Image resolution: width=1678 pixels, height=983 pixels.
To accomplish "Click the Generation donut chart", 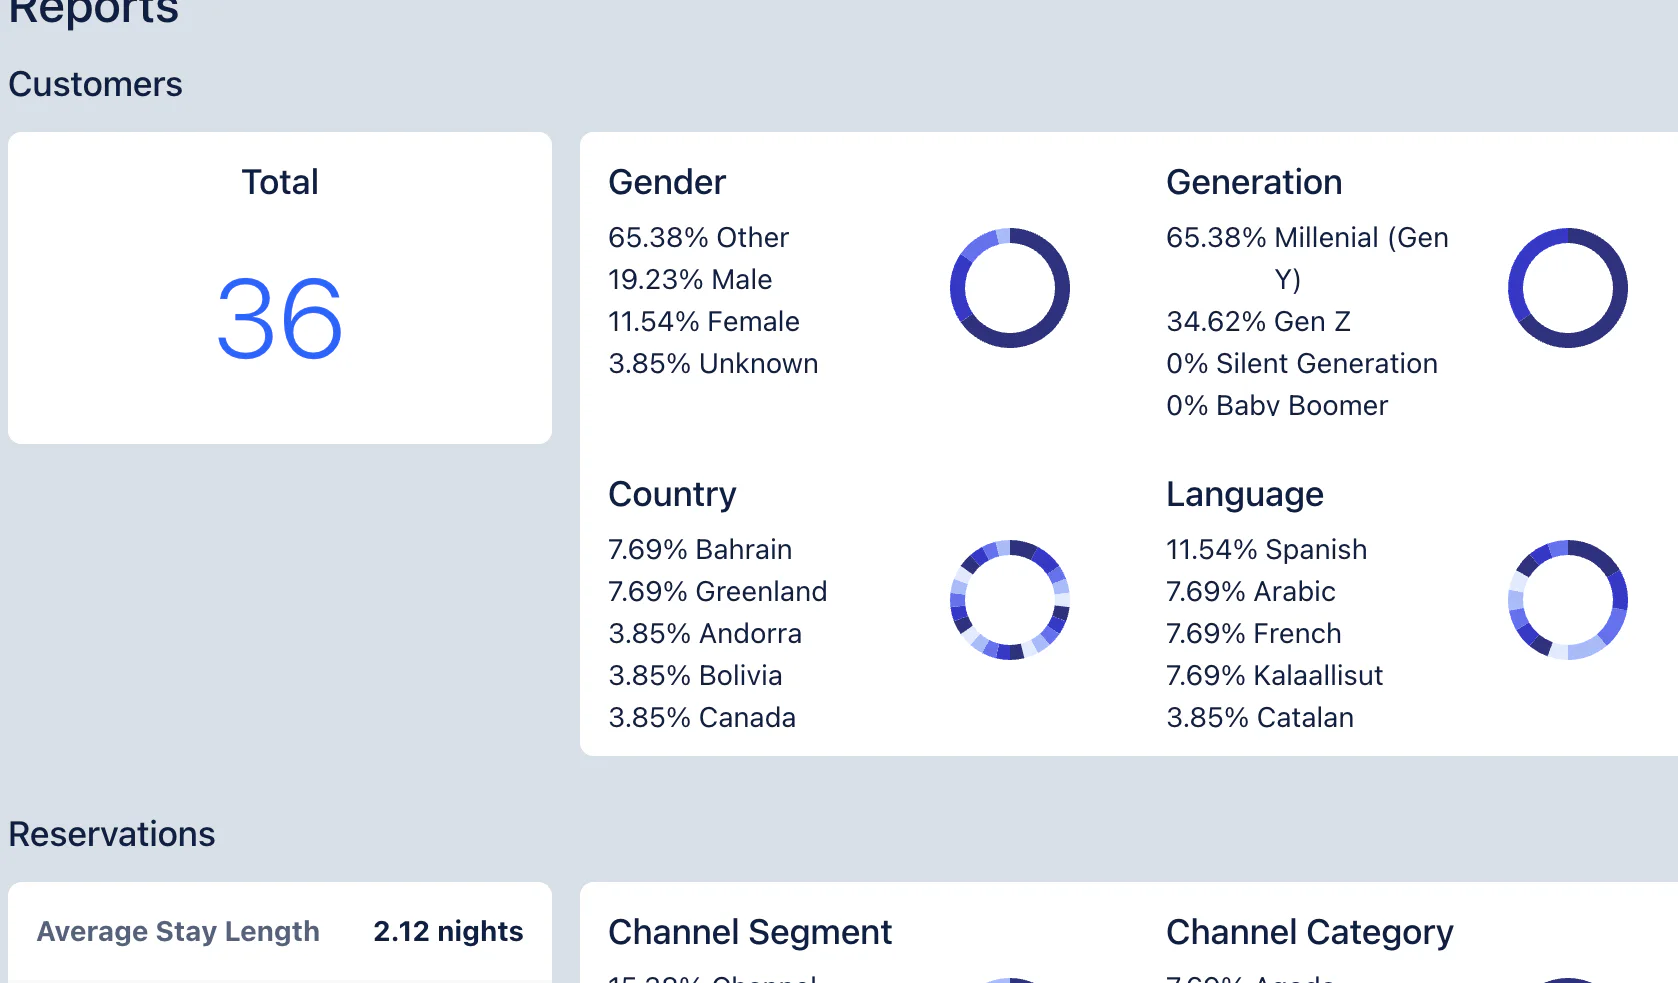I will (1567, 288).
